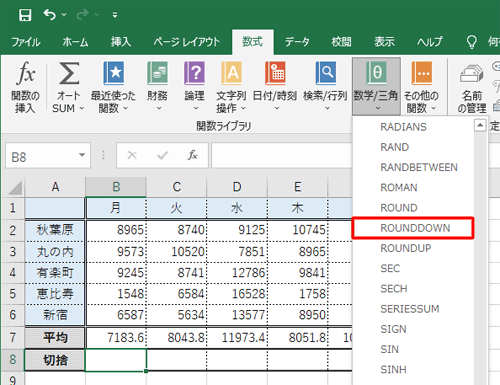Click the 平均 label cell

click(x=55, y=338)
